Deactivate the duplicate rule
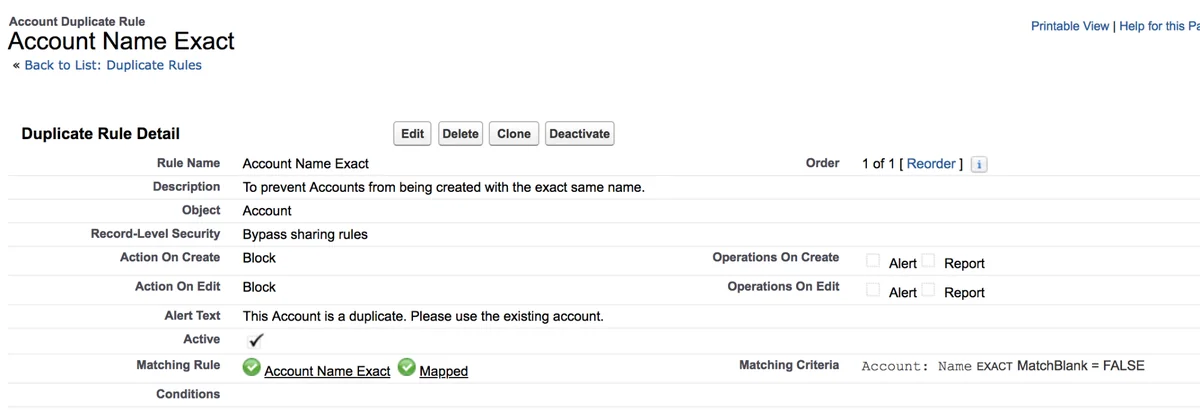This screenshot has height=410, width=1200. (x=580, y=134)
